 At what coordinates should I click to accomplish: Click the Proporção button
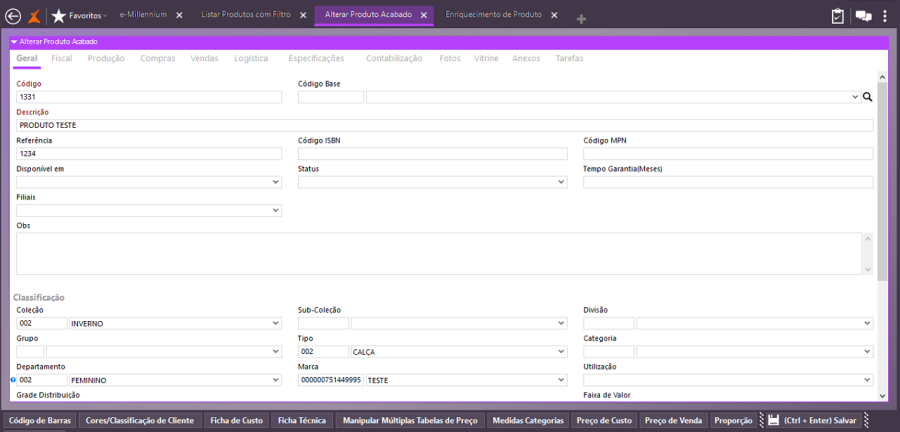point(734,421)
